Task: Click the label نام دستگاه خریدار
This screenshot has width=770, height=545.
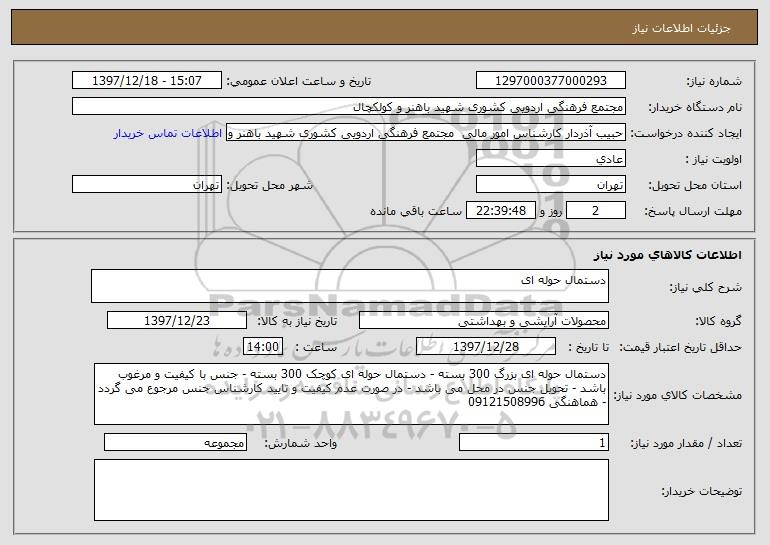Action: pos(695,108)
